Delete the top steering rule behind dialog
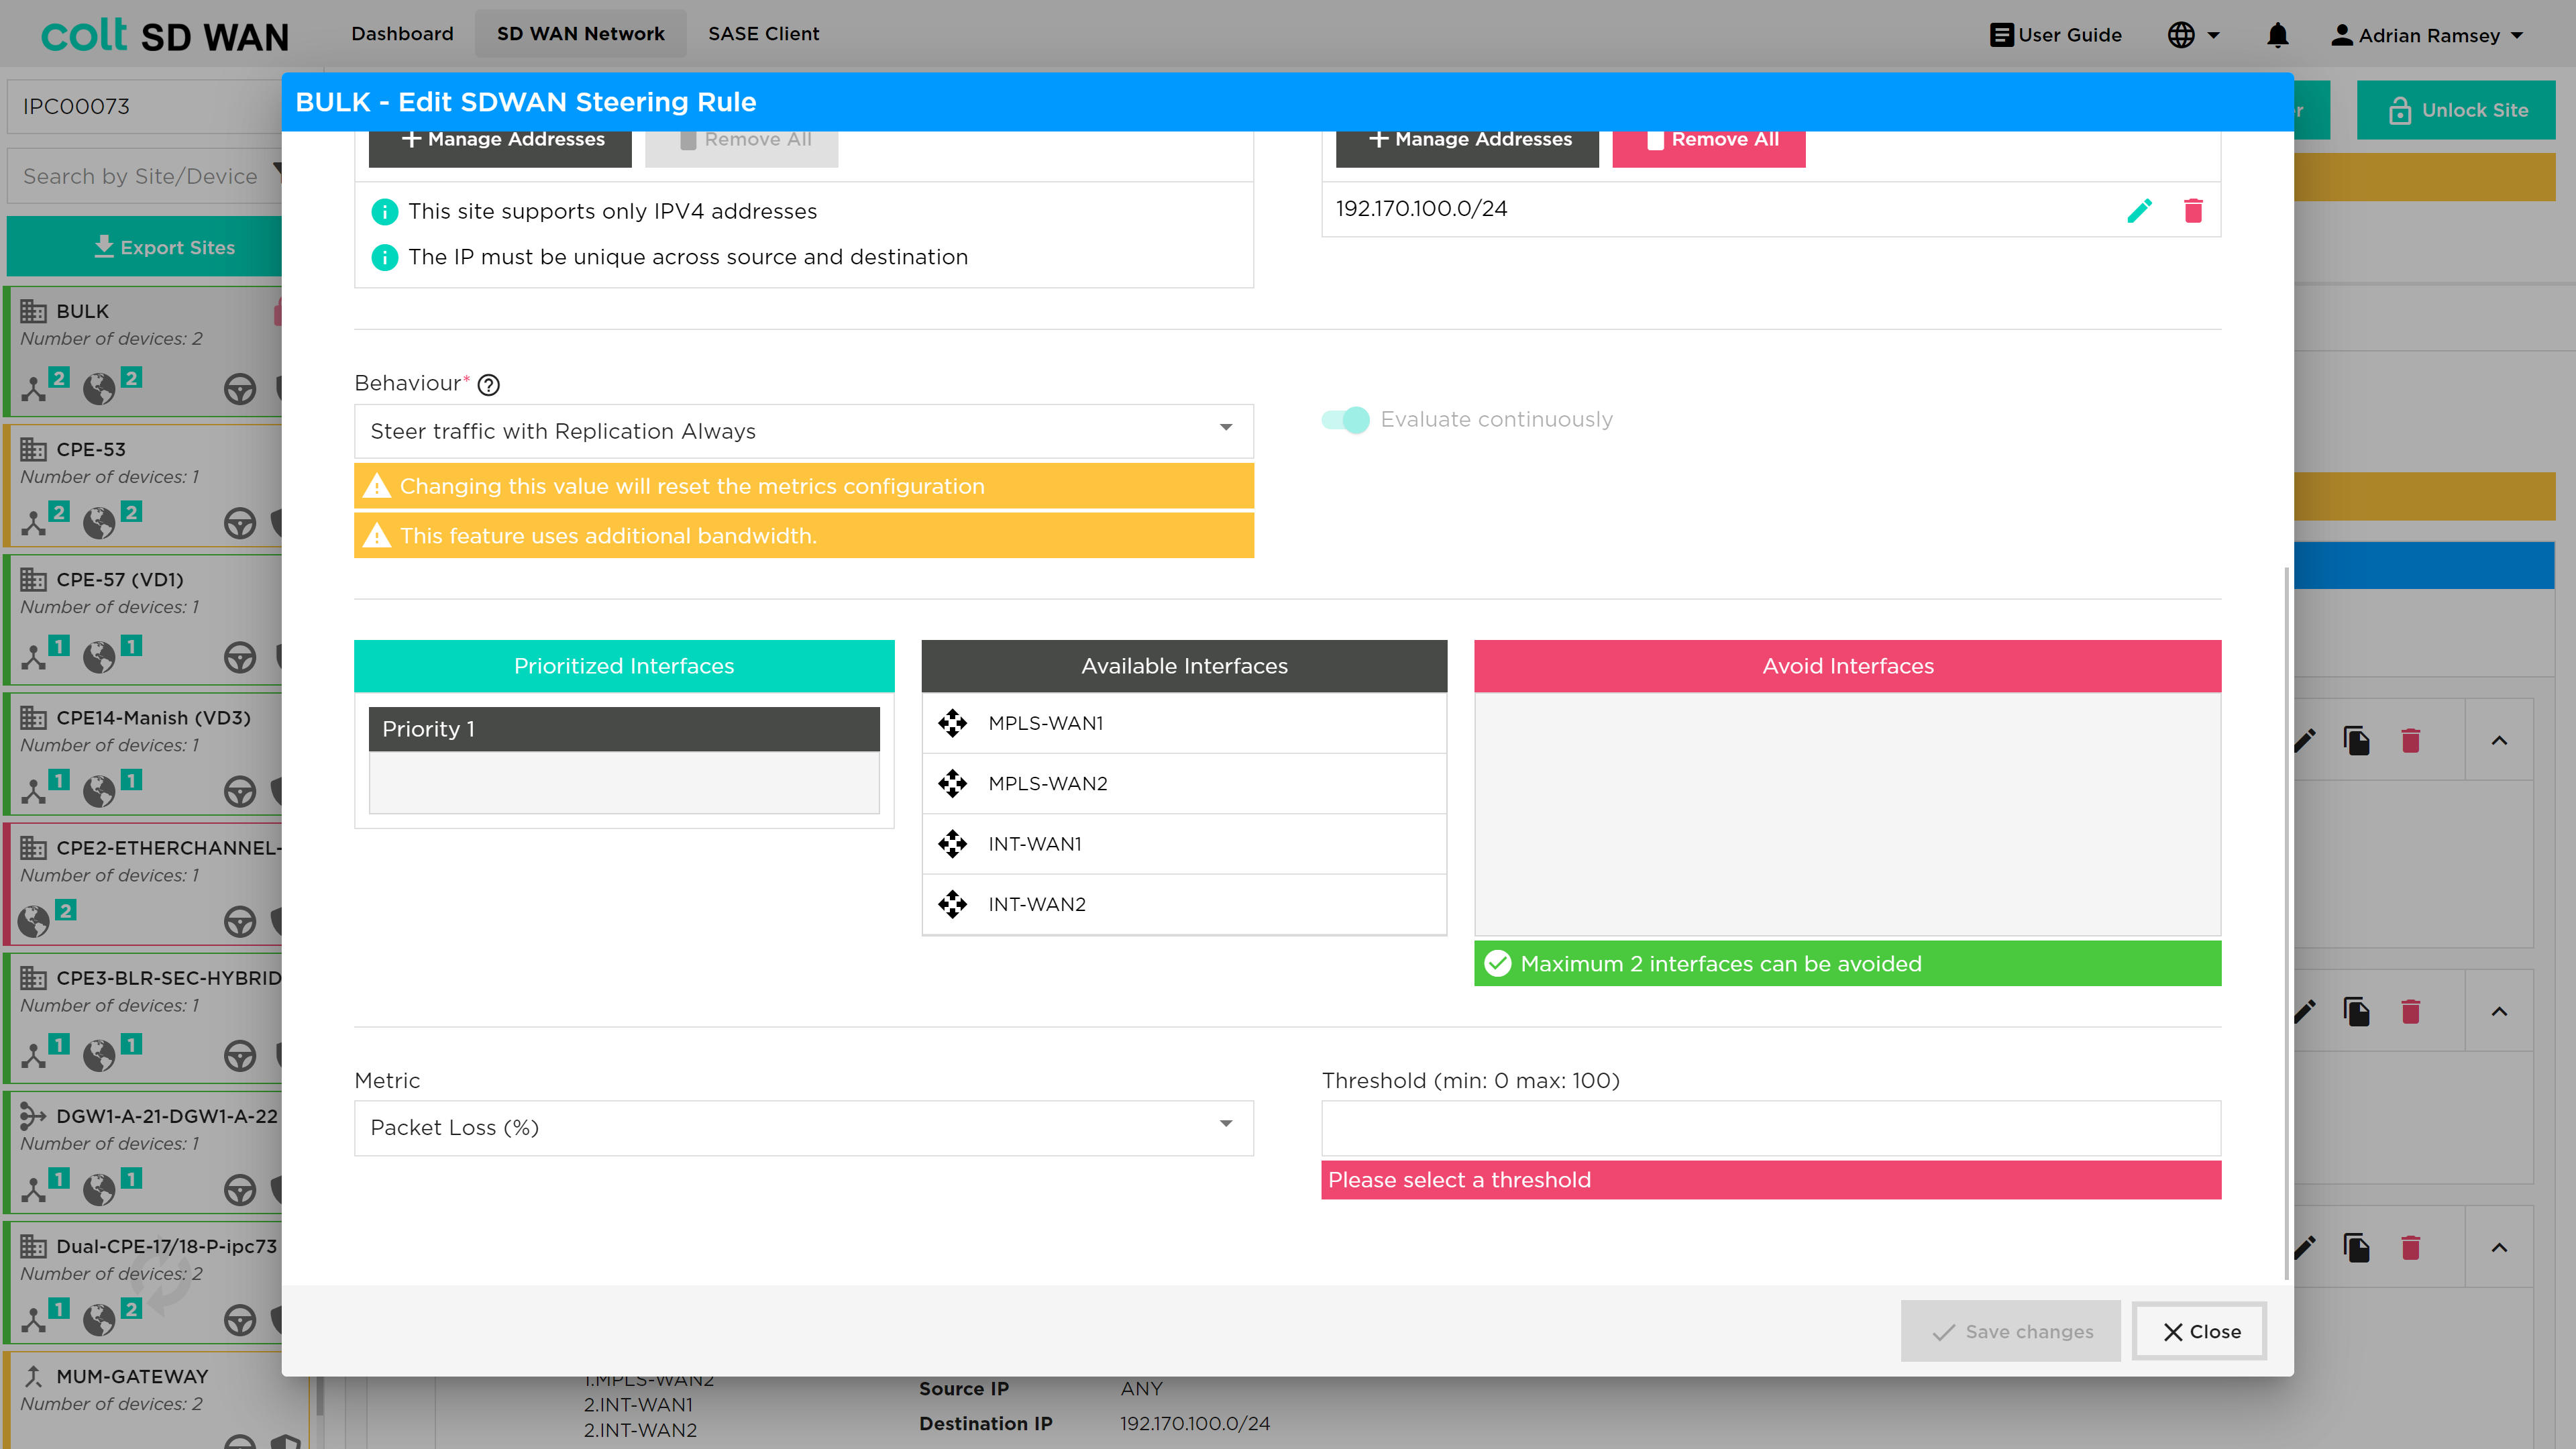 (2411, 741)
